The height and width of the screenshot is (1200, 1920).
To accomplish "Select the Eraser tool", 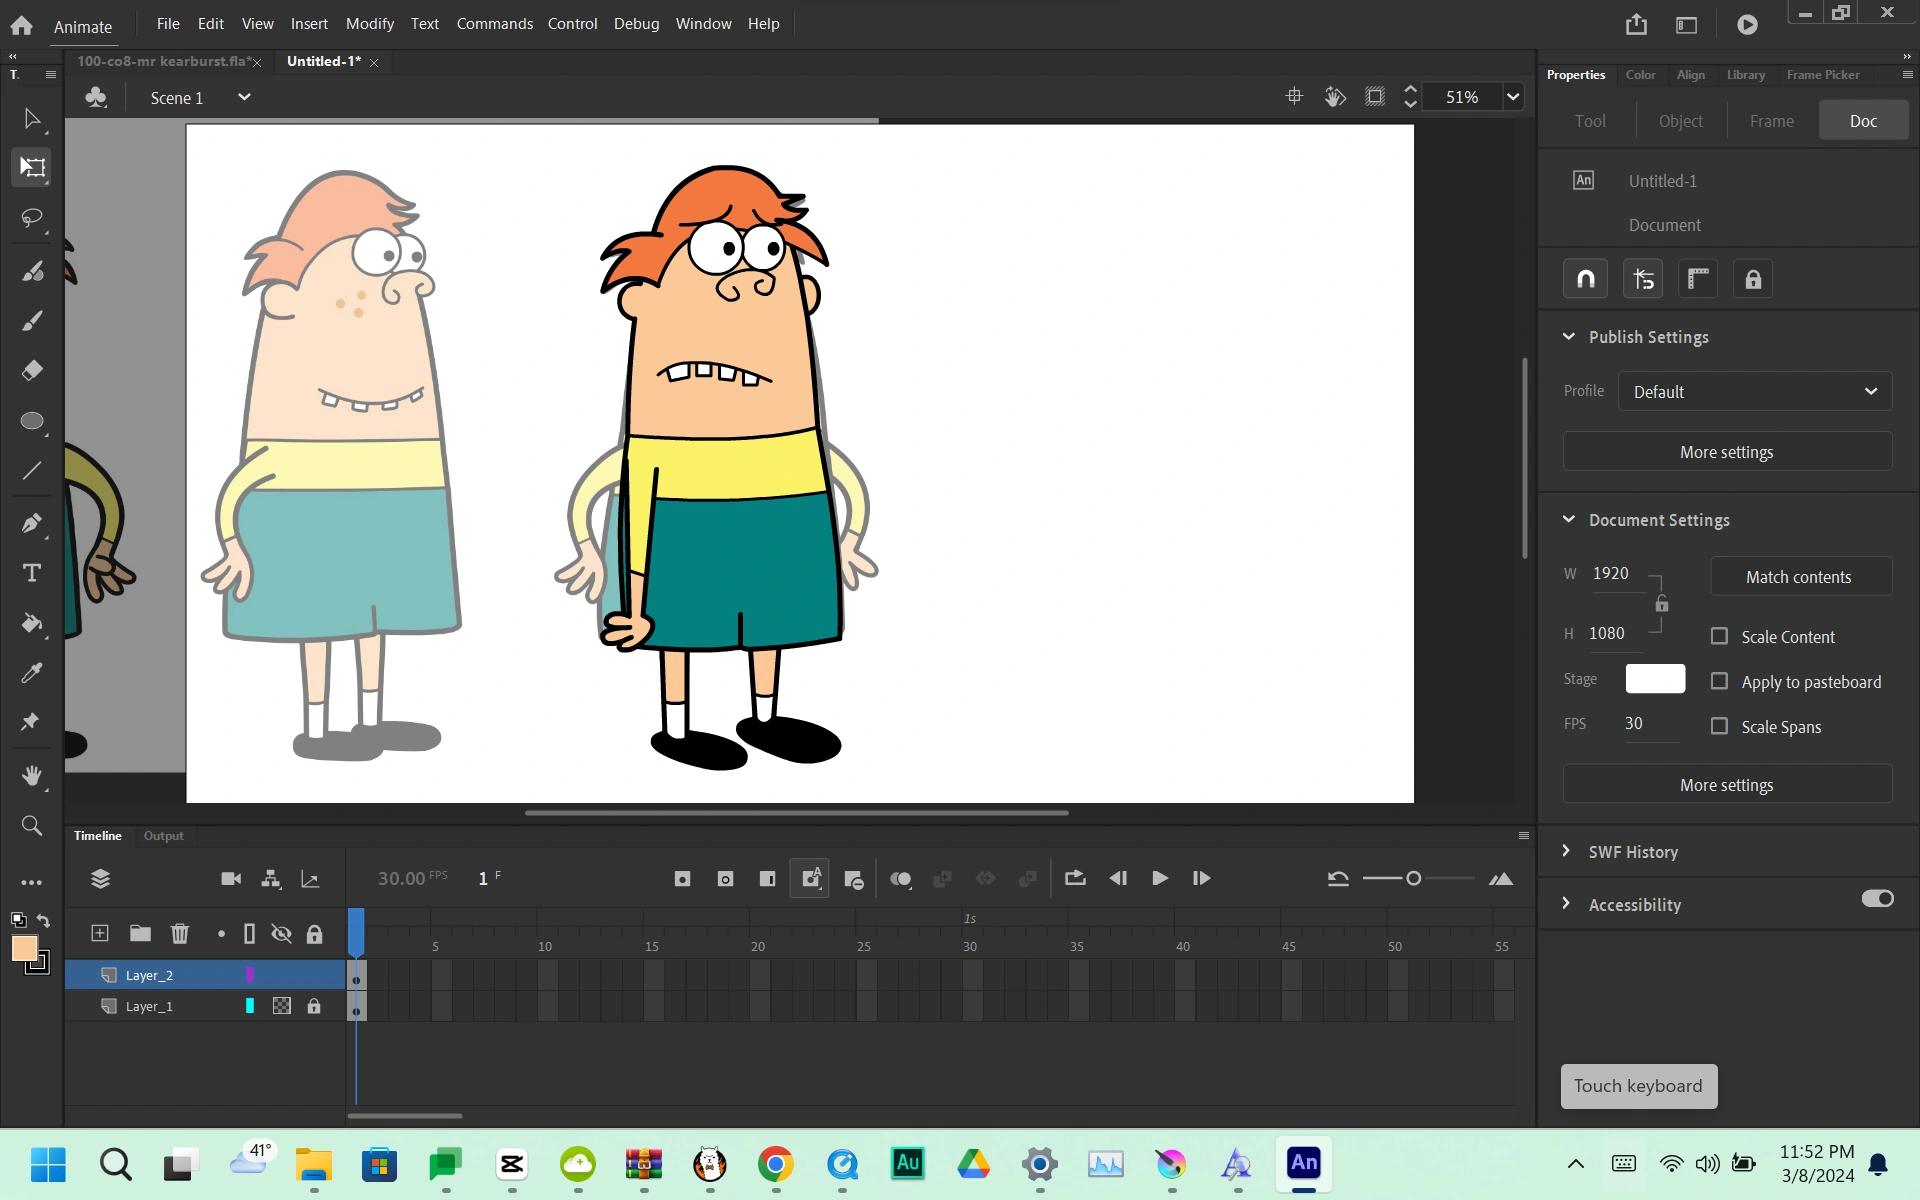I will (x=31, y=370).
